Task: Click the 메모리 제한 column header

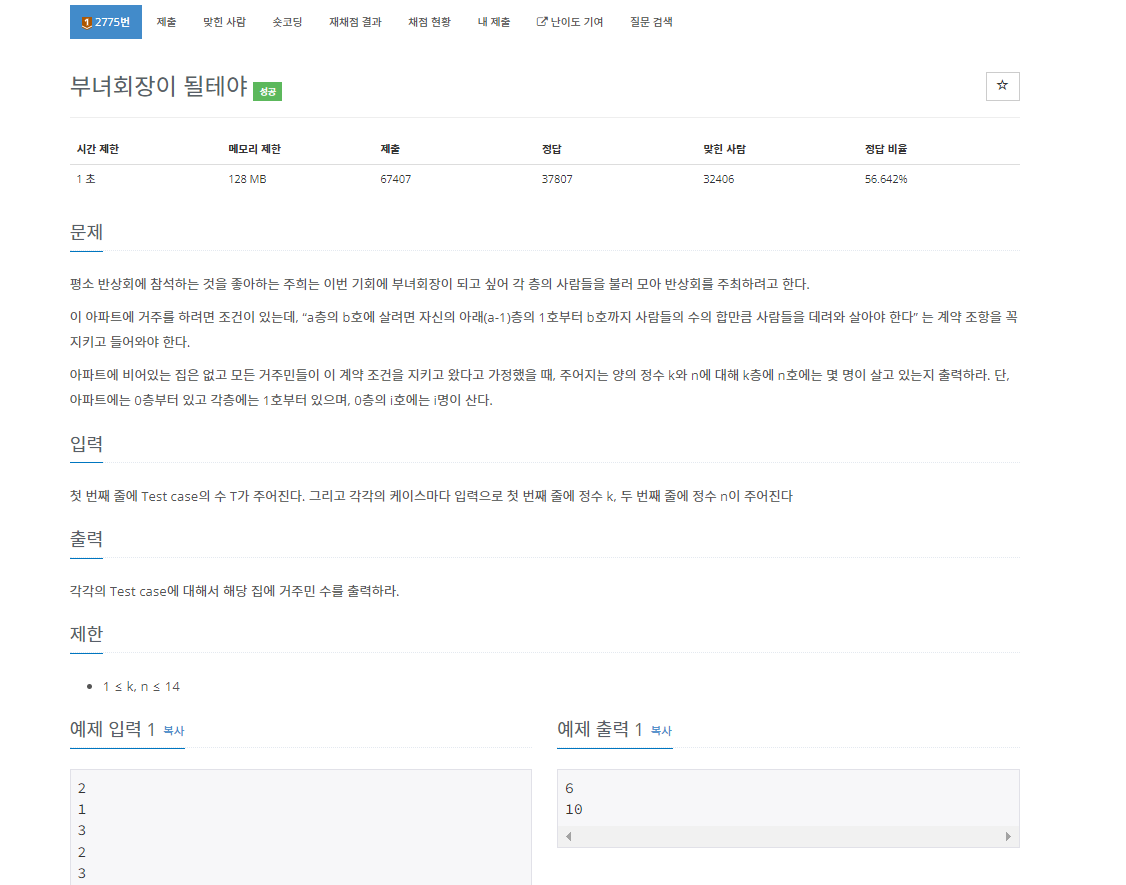Action: point(254,149)
